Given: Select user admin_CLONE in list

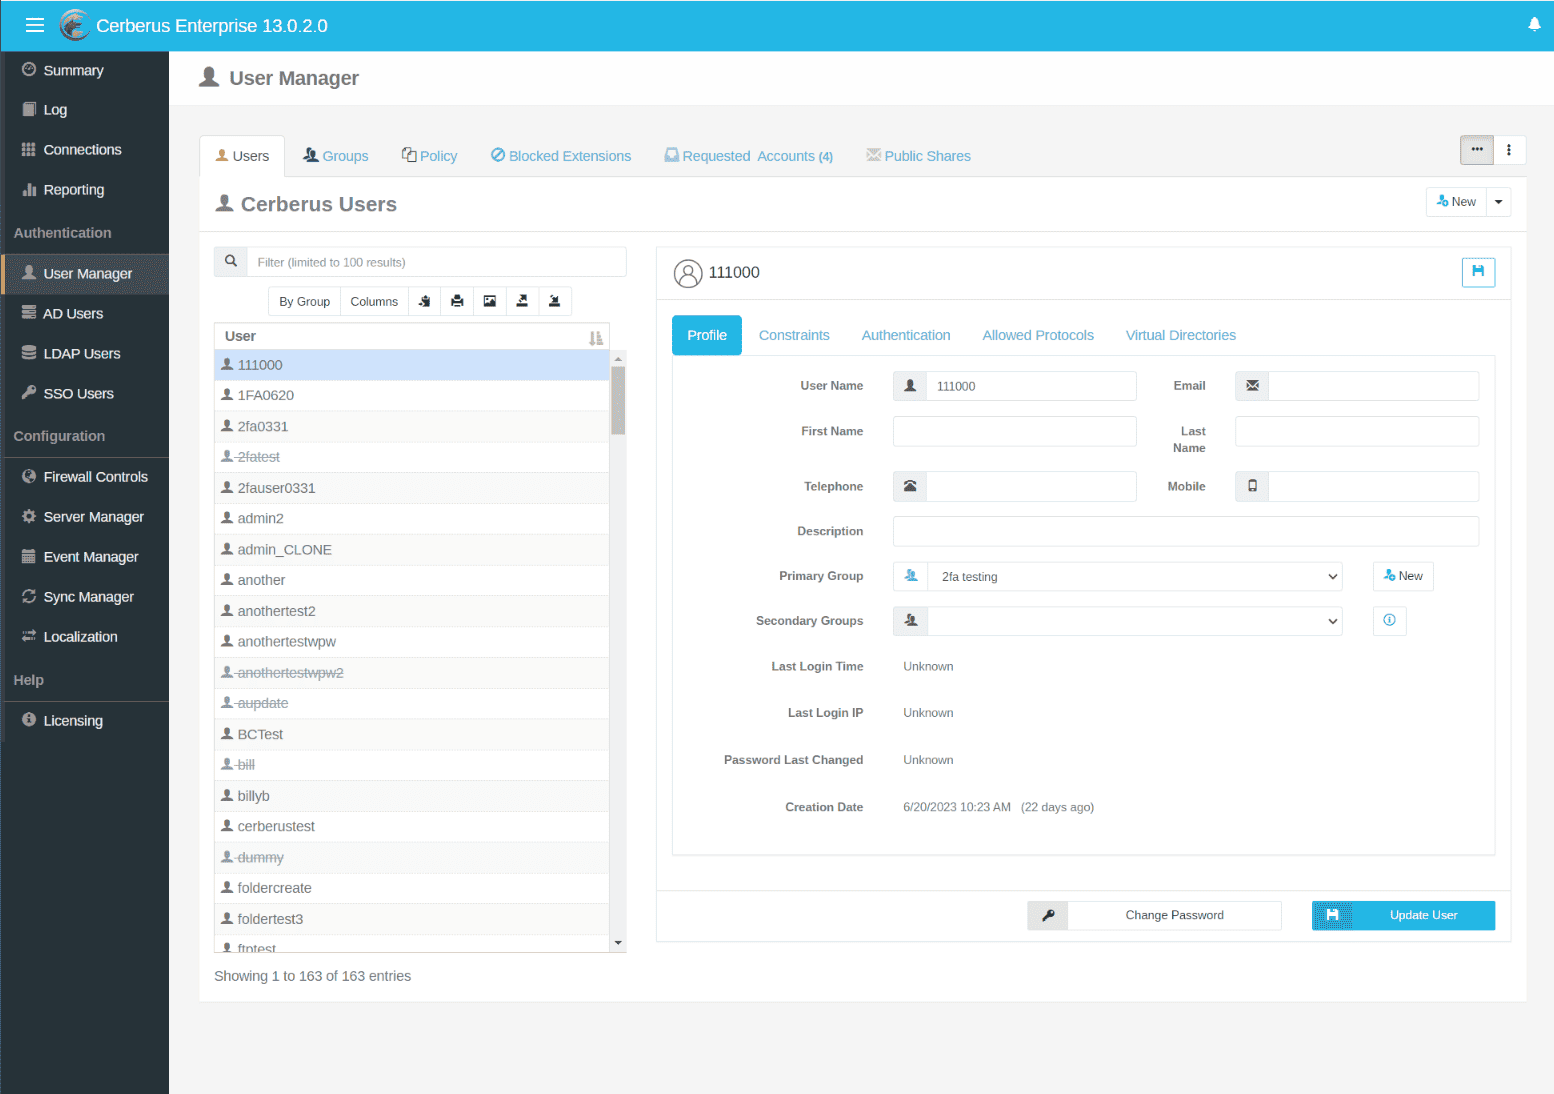Looking at the screenshot, I should pos(412,550).
